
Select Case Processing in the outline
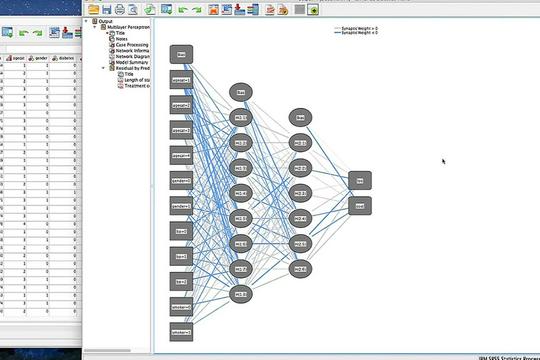[x=132, y=45]
